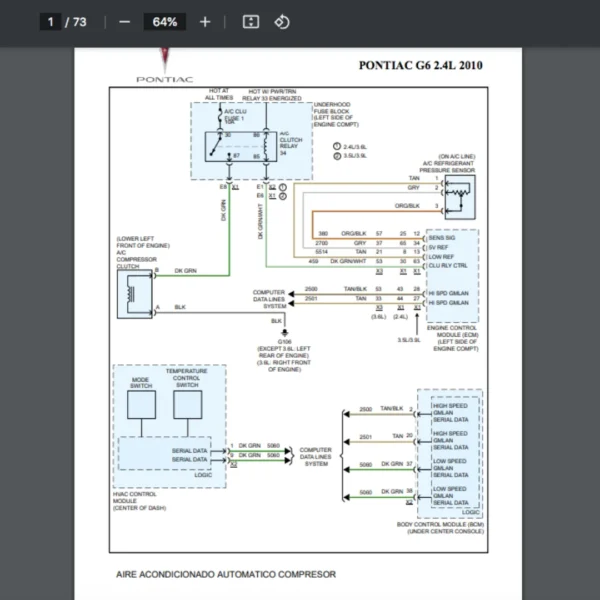Click the zoom out minus button
This screenshot has width=600, height=600.
tap(124, 22)
